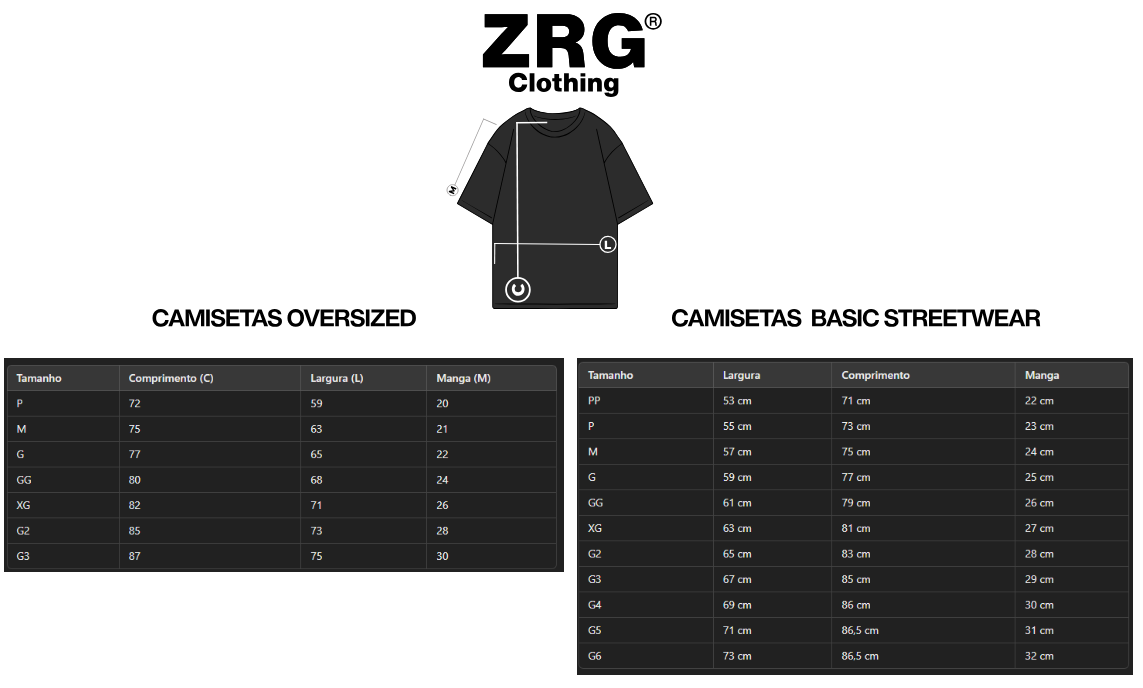Viewport: 1143px width, 688px height.
Task: Select size GG row label in Oversized table
Action: pyautogui.click(x=24, y=480)
